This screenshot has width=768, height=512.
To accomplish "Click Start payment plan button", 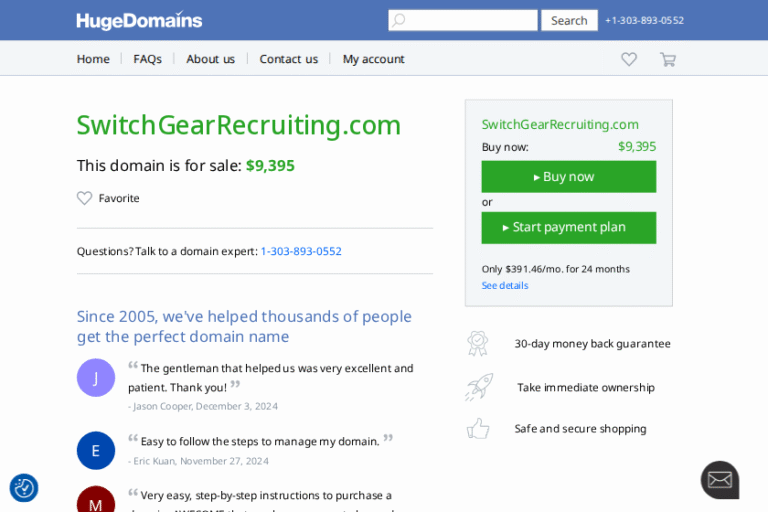I will click(568, 227).
